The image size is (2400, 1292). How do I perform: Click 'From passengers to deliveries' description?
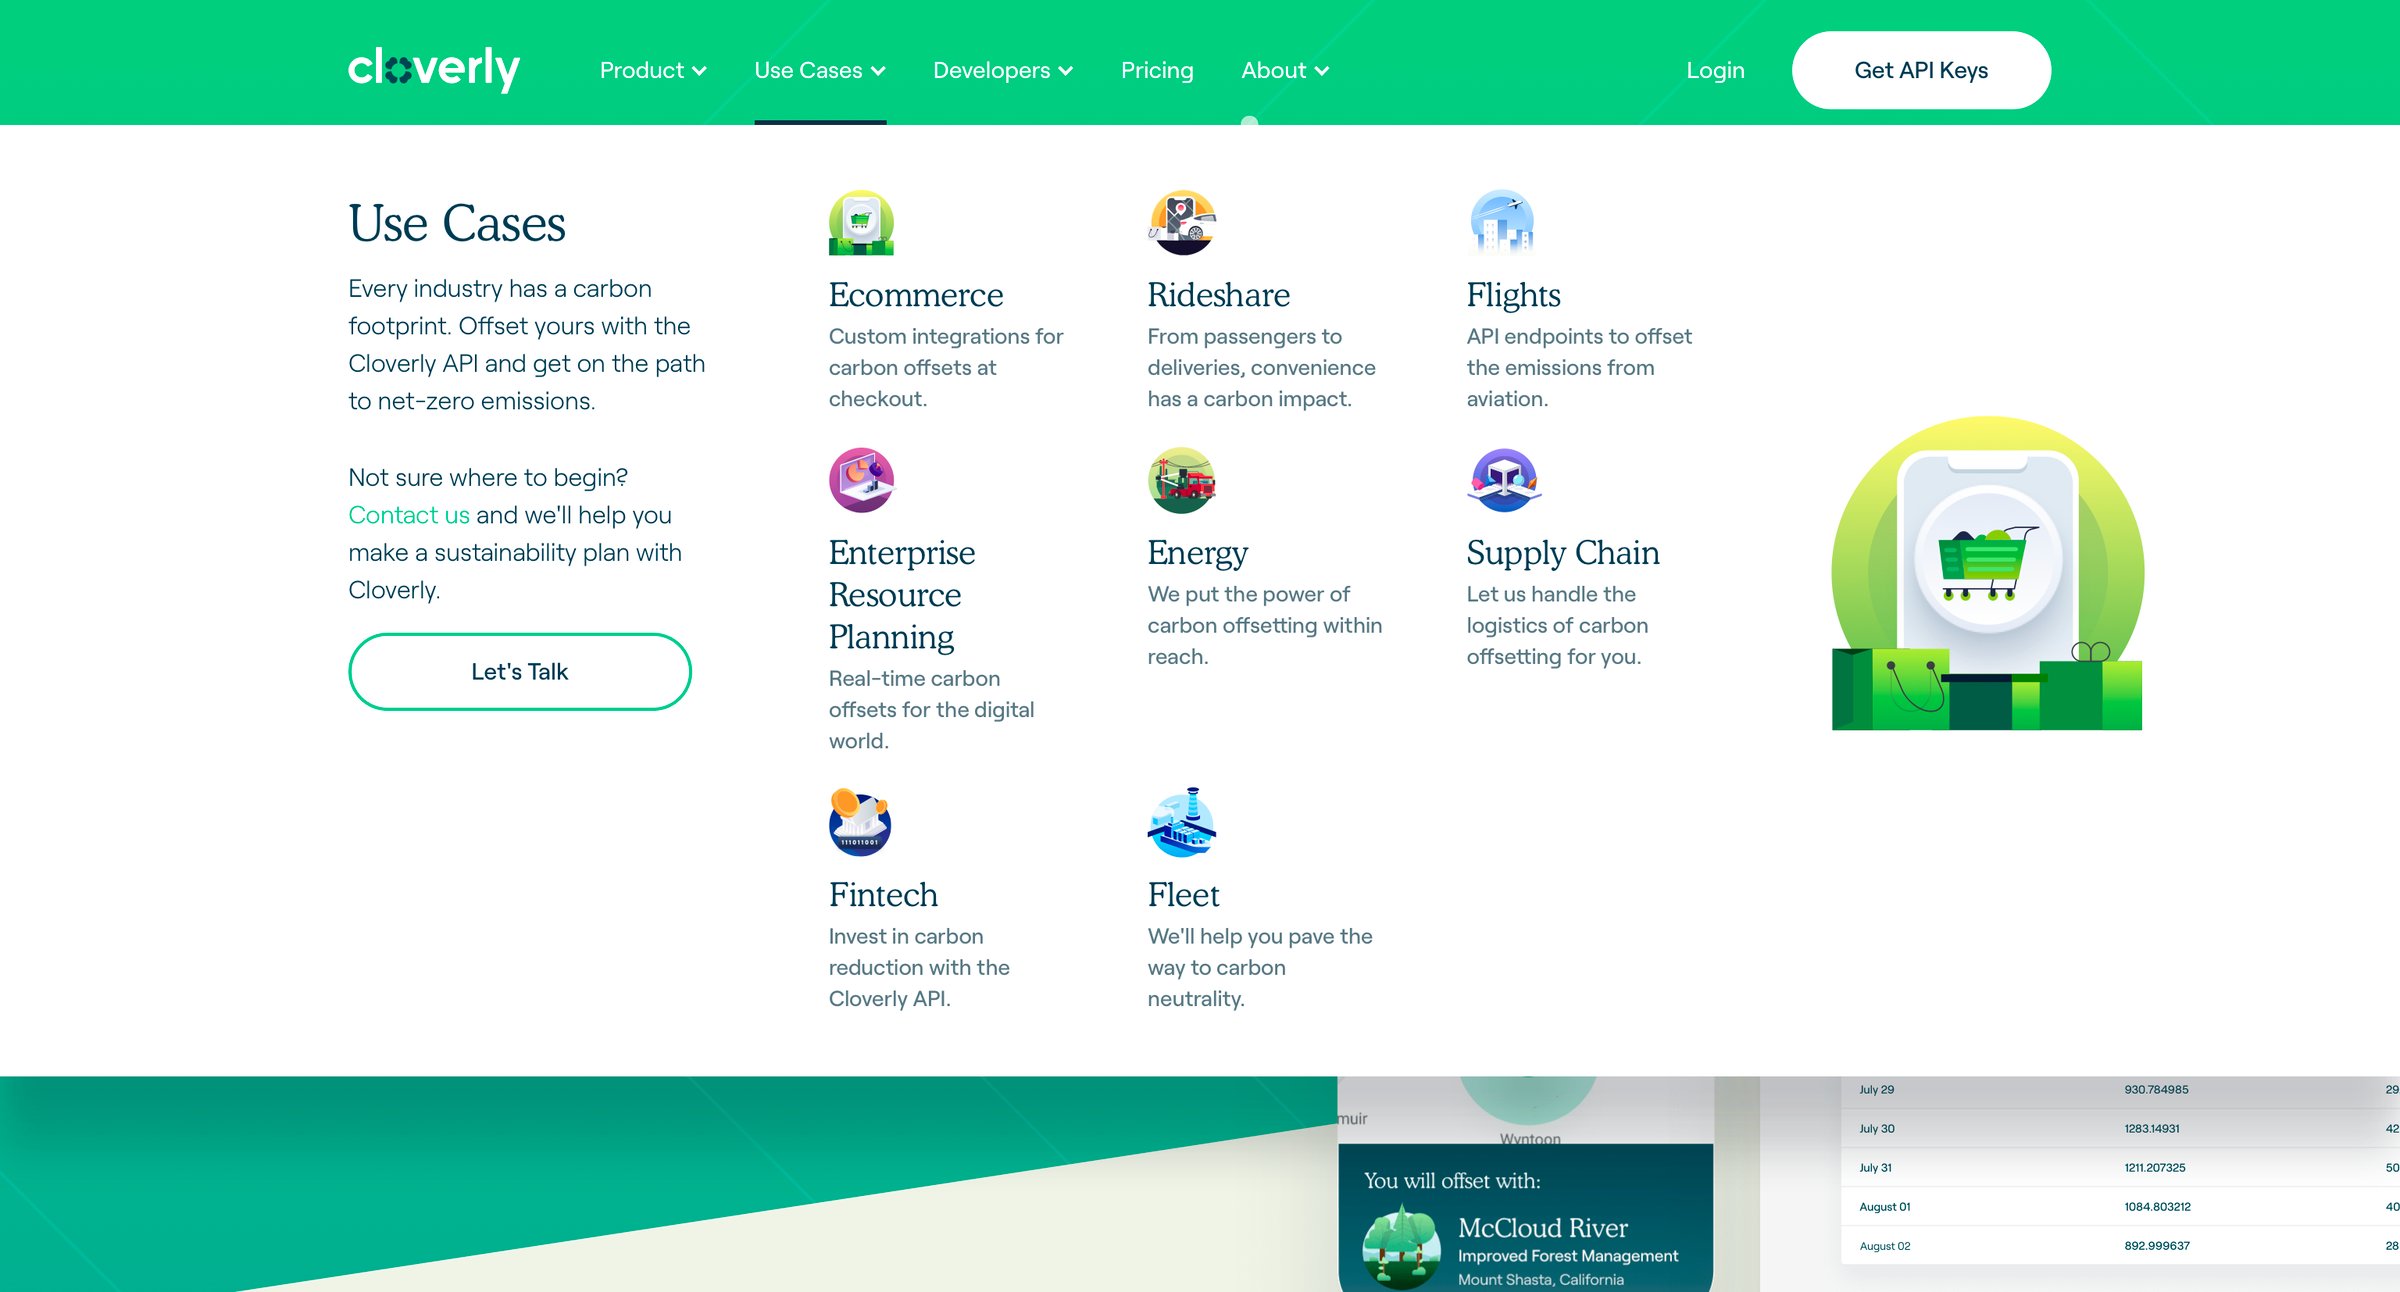pyautogui.click(x=1261, y=368)
